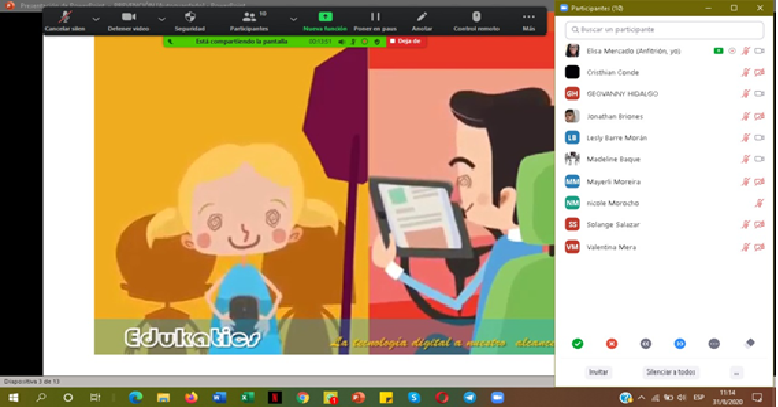Open the video options arrow beside Detener video
The height and width of the screenshot is (407, 778).
pos(162,19)
